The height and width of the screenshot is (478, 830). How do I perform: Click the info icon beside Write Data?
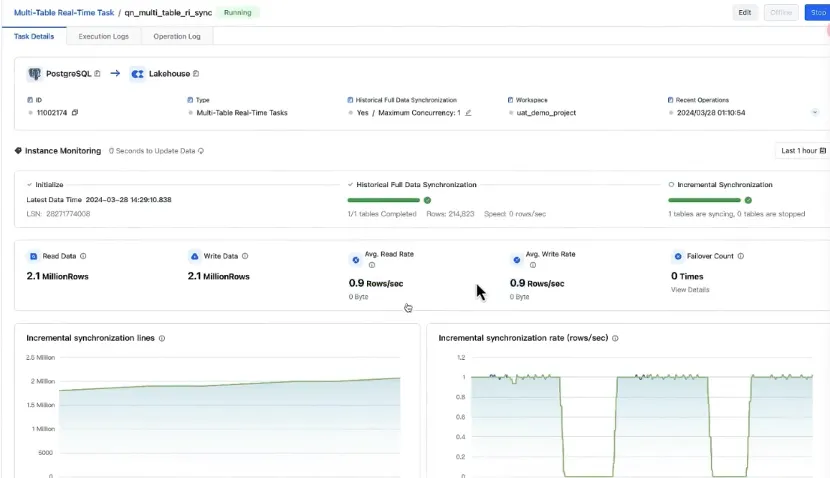245,256
